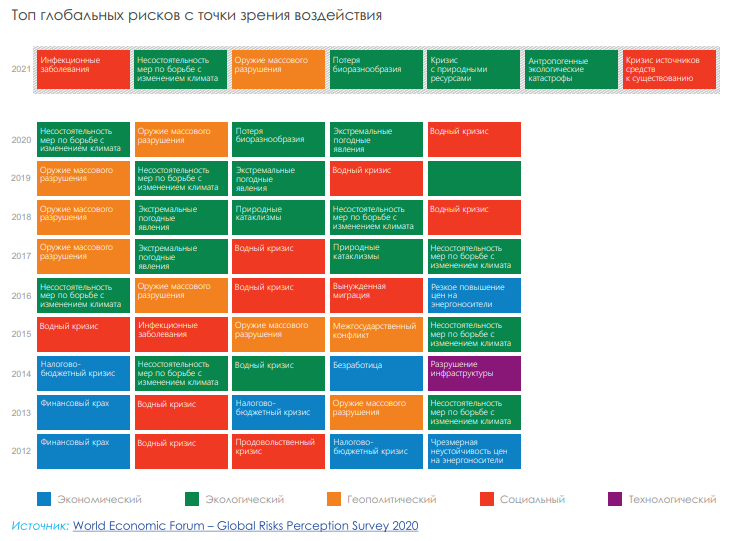Open the World Economic Forum survey link
This screenshot has height=541, width=729.
tap(245, 525)
